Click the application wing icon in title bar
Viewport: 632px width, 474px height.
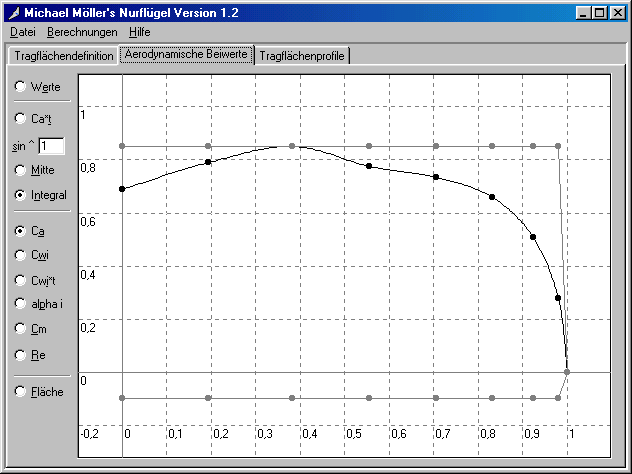coord(15,13)
